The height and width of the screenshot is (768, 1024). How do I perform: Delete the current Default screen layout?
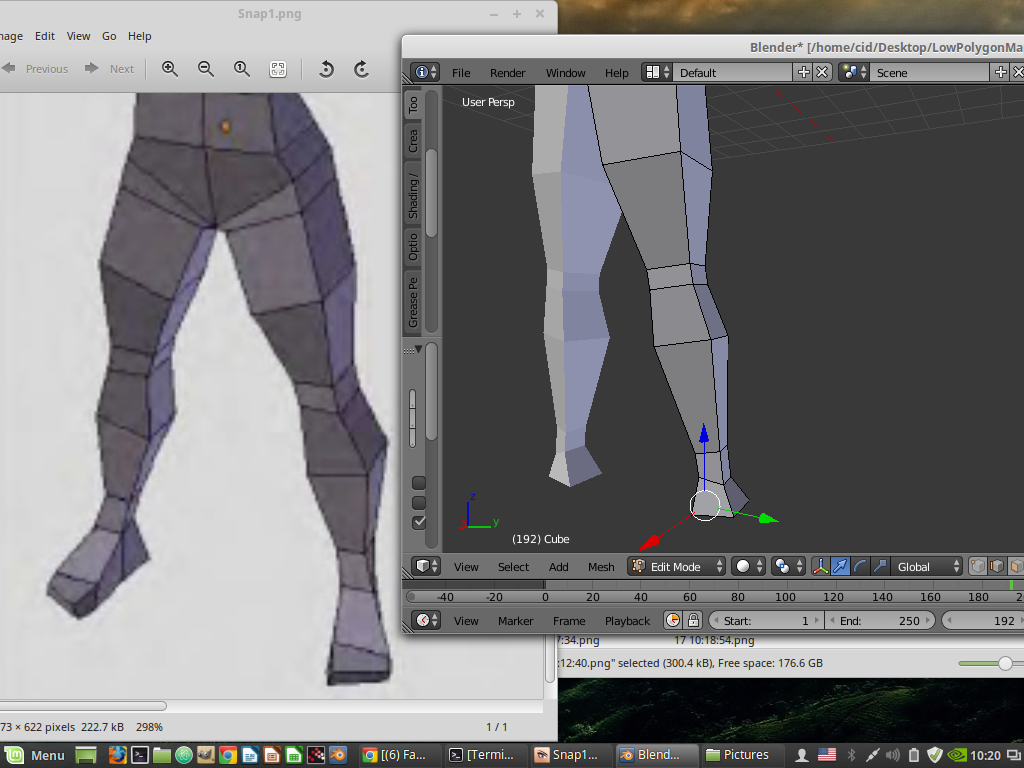point(822,72)
